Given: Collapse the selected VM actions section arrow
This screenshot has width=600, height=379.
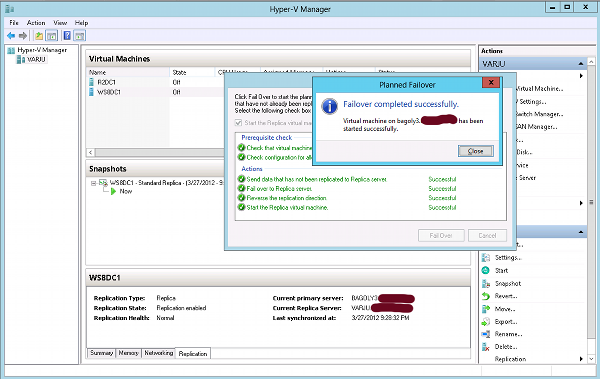Looking at the screenshot, I should [581, 232].
